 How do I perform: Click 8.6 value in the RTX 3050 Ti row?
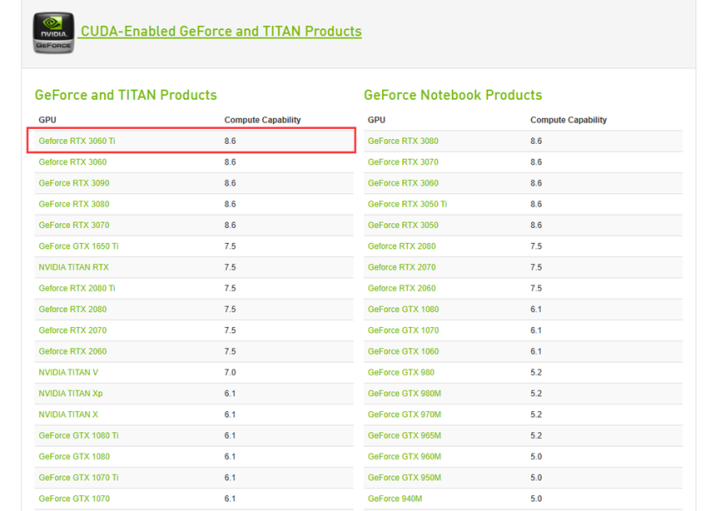pos(536,204)
